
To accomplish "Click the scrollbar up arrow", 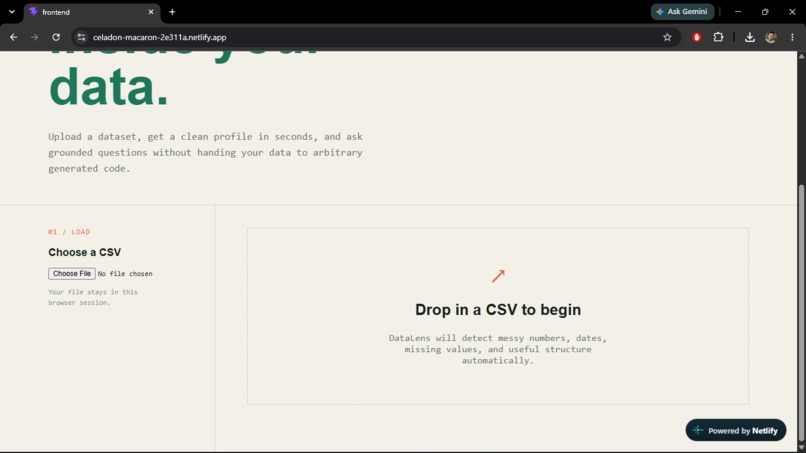I will 801,56.
